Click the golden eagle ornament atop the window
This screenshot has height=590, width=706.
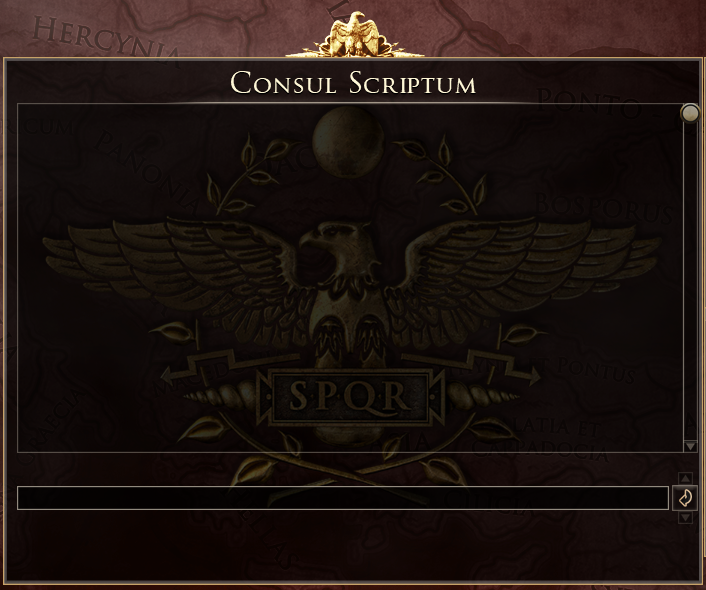point(354,35)
